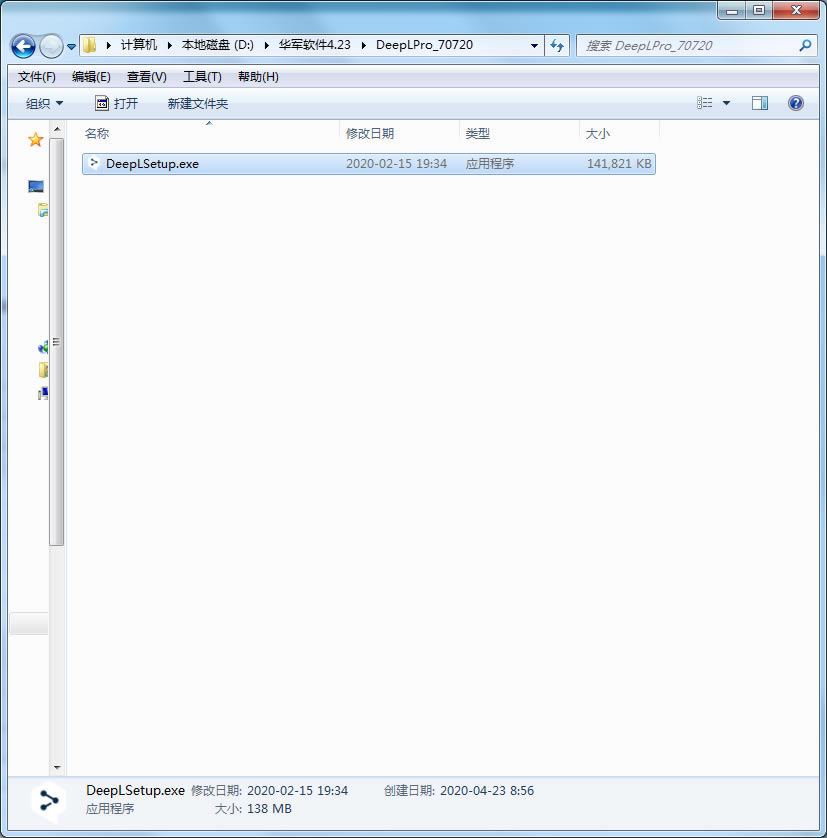Click 大小: 138 MB in details pane

coord(253,809)
